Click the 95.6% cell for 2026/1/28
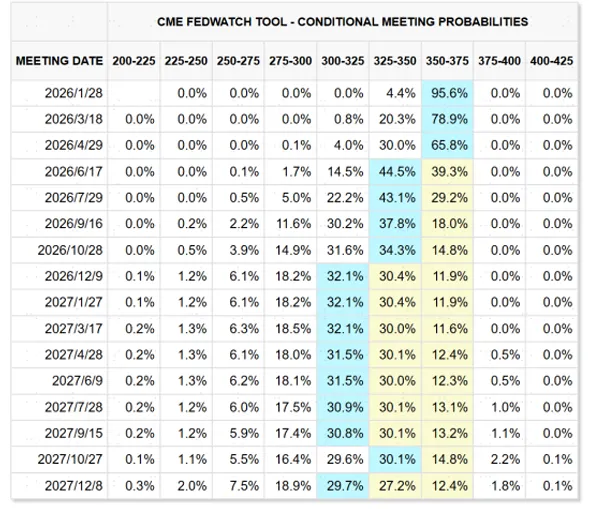594x509 pixels. click(x=447, y=93)
